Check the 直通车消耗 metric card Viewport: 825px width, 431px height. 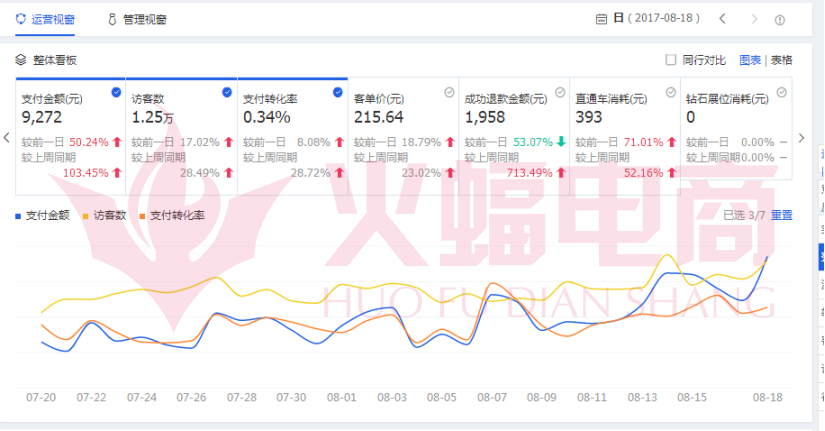click(671, 93)
